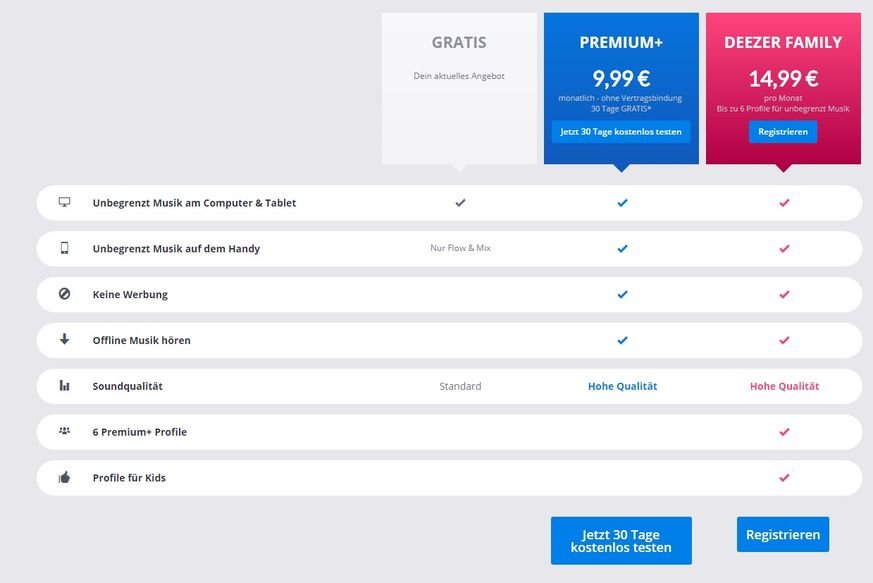Click the computer monitor icon
873x583 pixels.
point(65,202)
